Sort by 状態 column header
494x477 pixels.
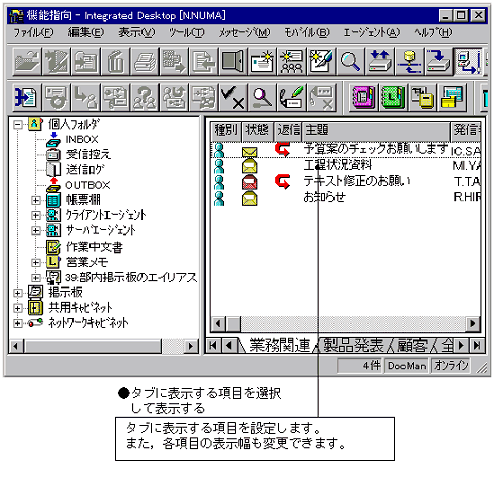(257, 130)
